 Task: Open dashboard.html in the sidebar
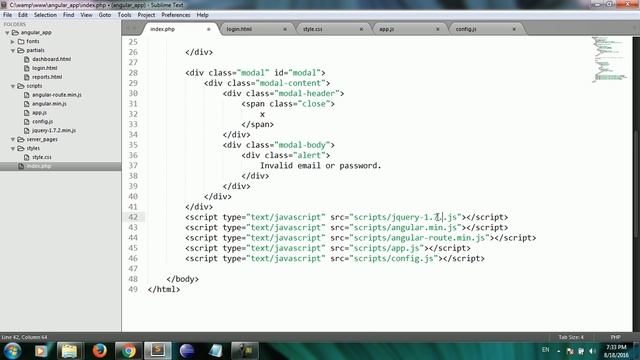51,59
